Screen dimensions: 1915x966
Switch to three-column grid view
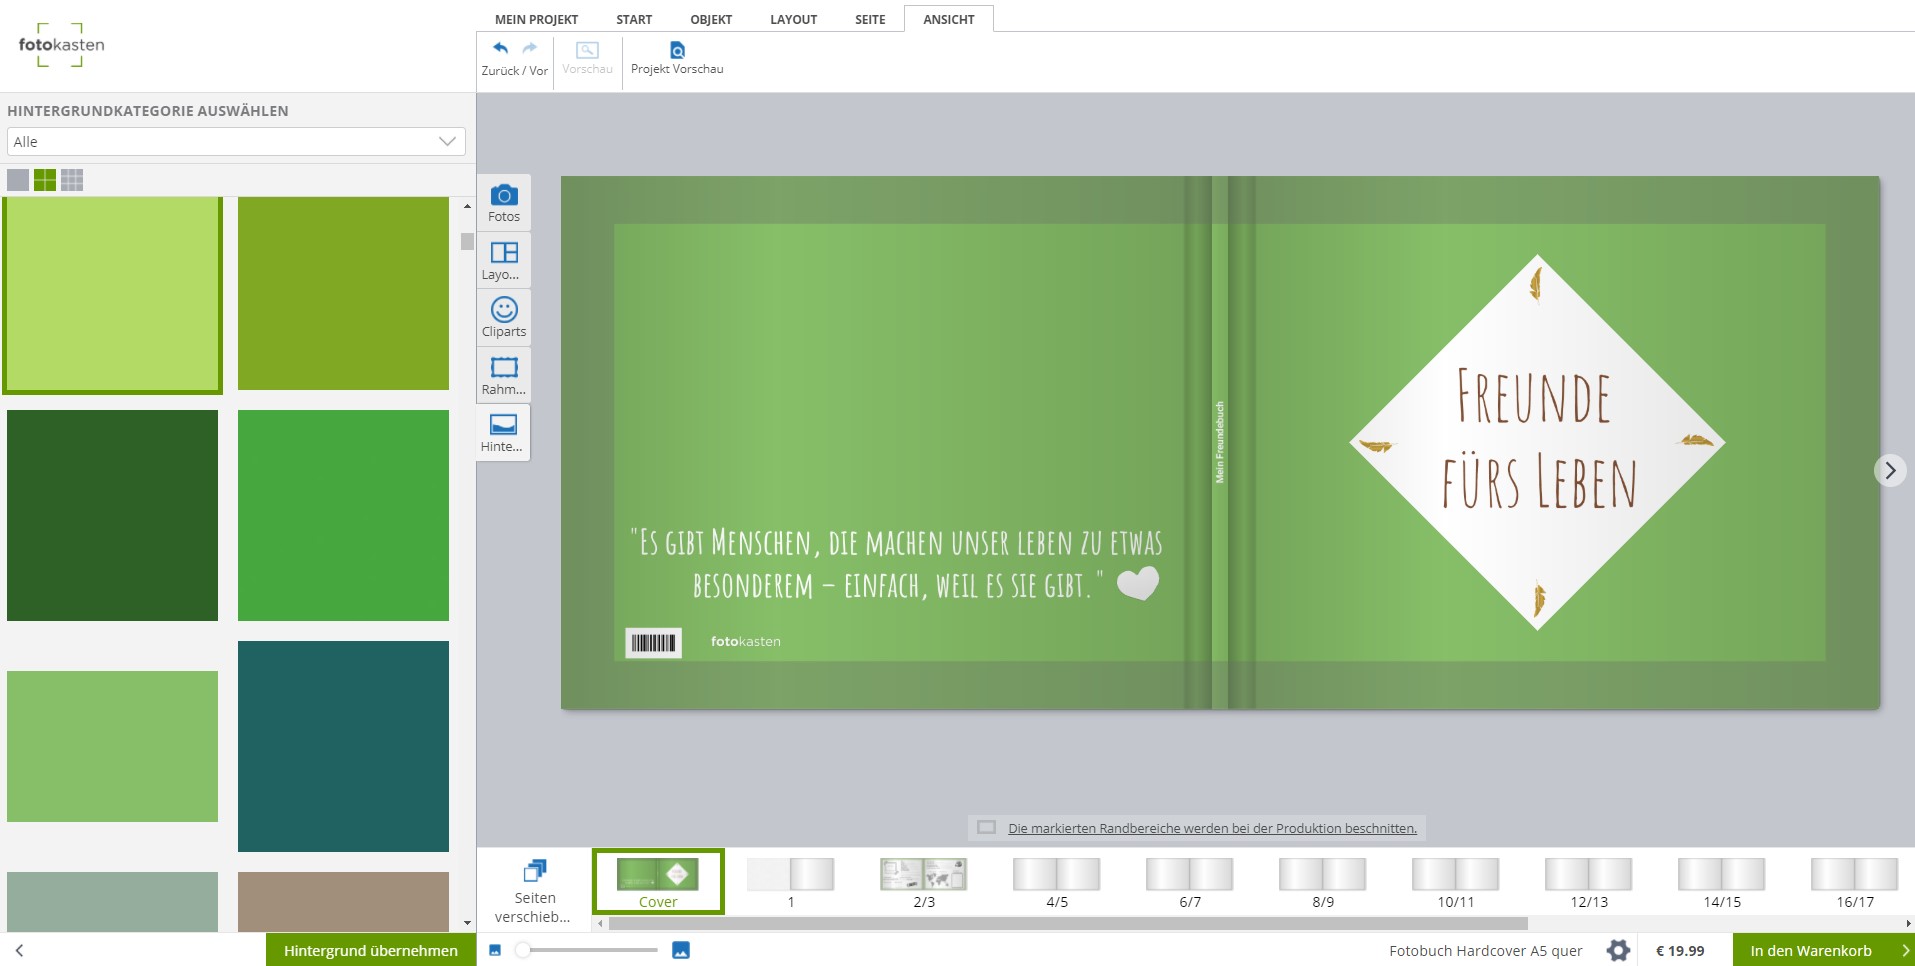click(72, 180)
